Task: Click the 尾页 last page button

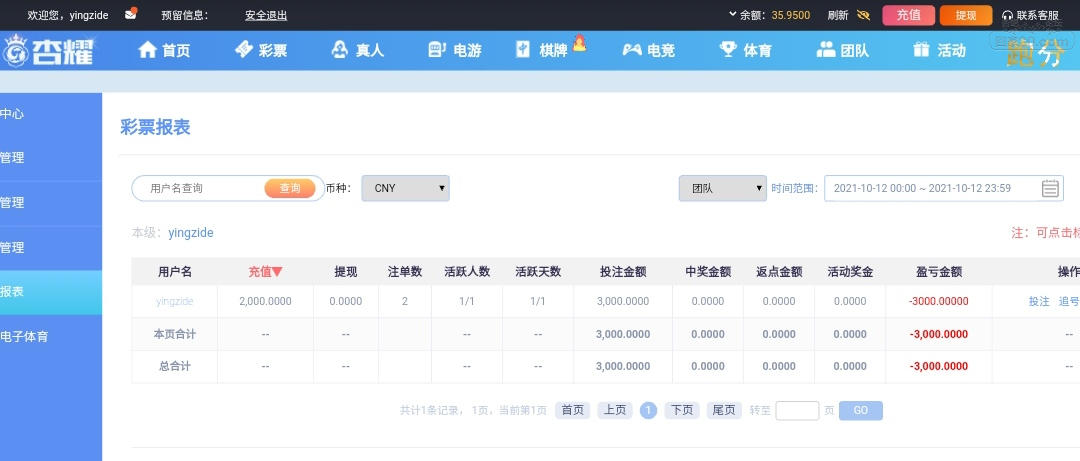Action: tap(724, 411)
